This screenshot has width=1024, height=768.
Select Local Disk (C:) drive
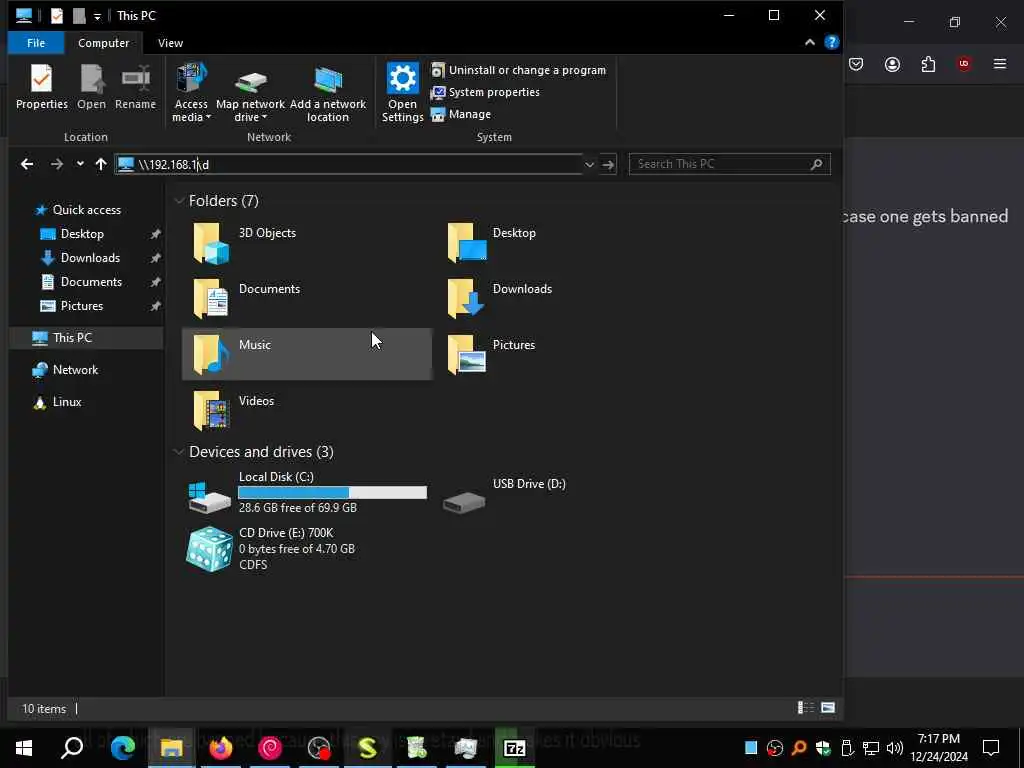307,493
